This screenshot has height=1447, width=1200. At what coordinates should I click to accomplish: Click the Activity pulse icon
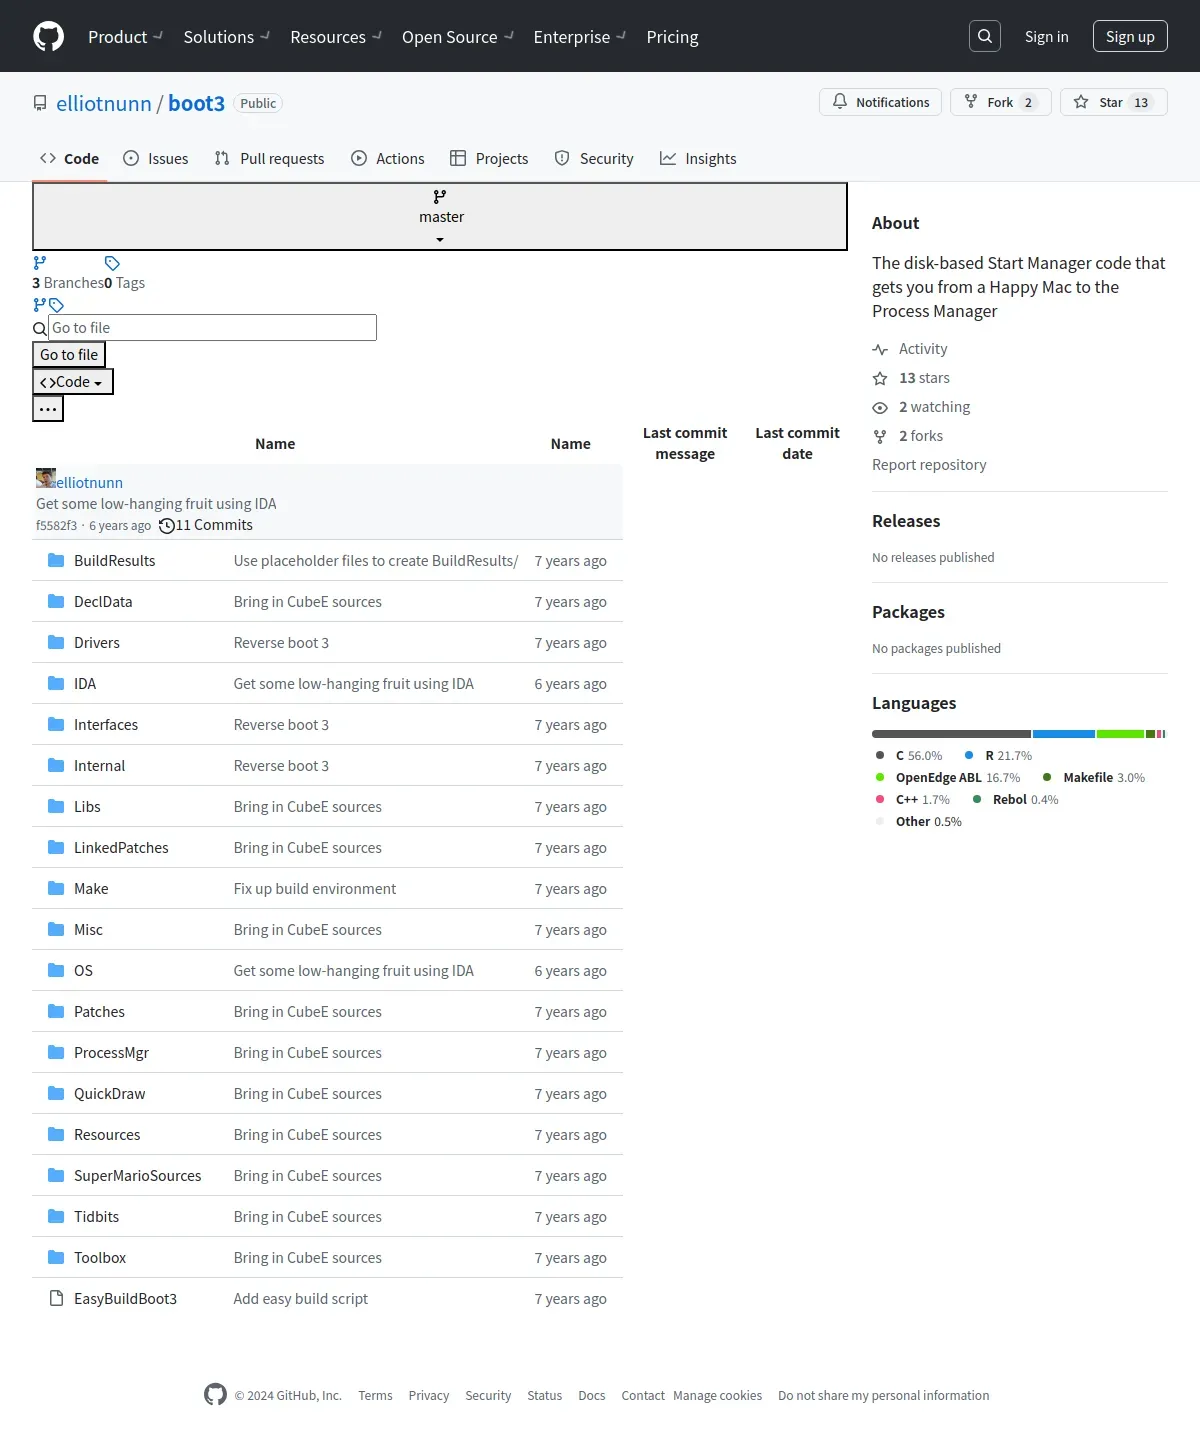(x=880, y=349)
